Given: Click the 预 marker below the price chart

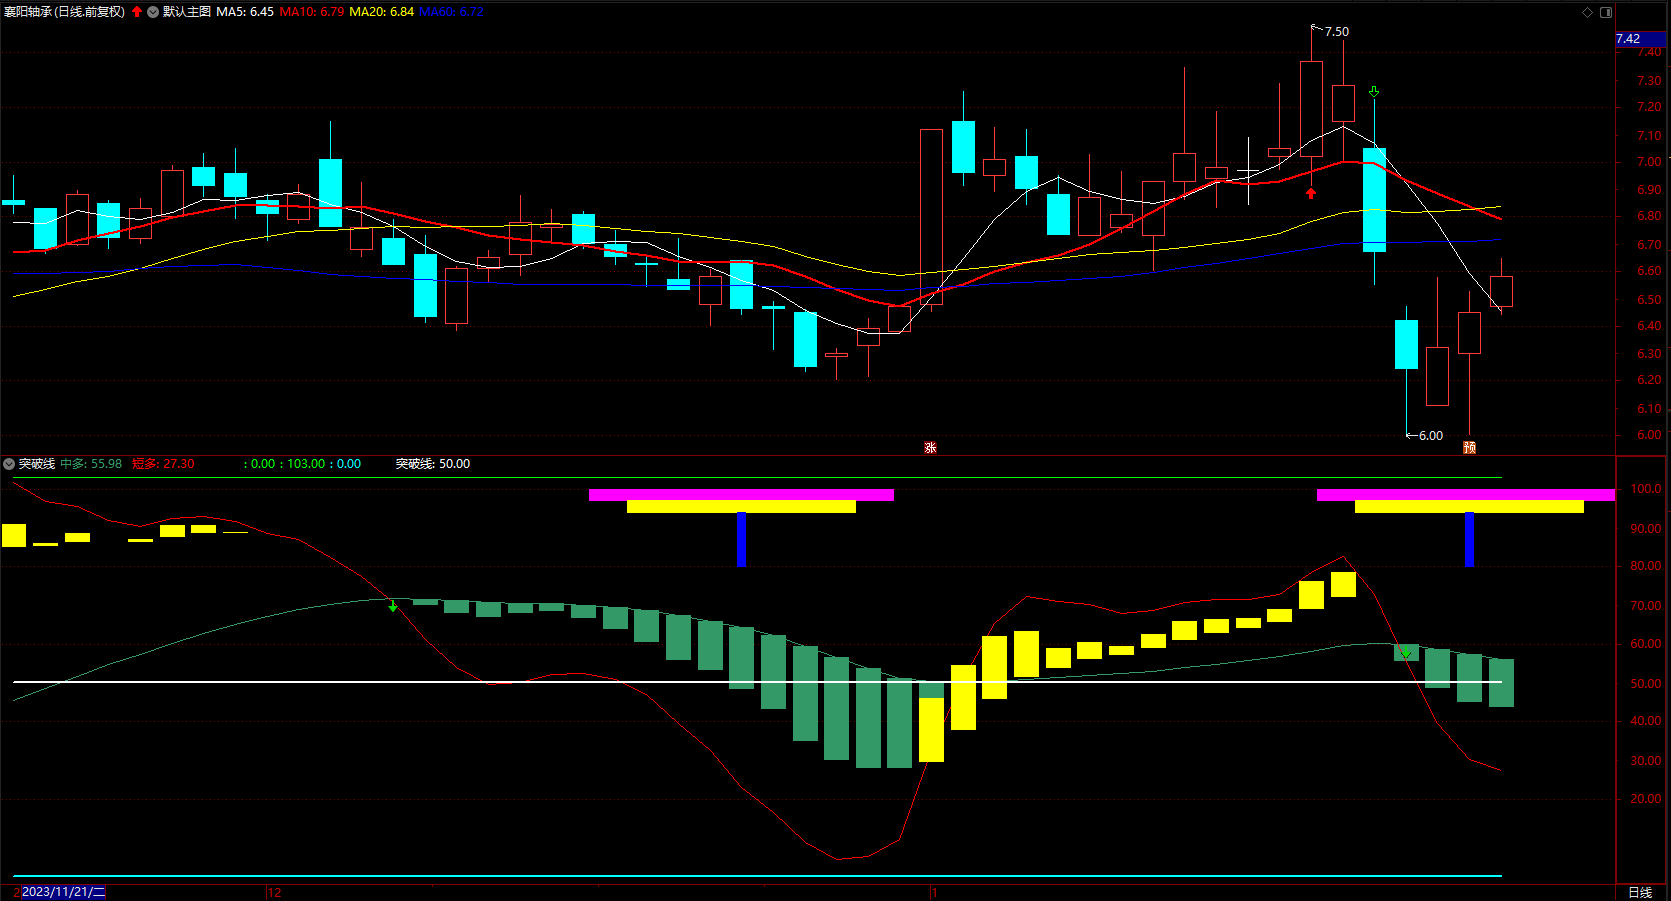Looking at the screenshot, I should tap(1469, 447).
